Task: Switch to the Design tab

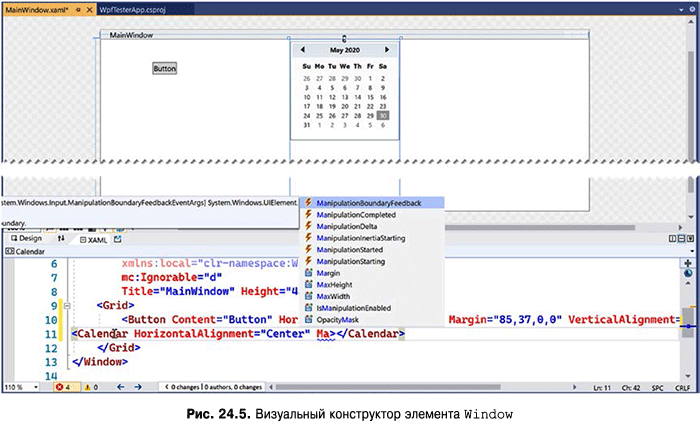Action: pyautogui.click(x=25, y=239)
